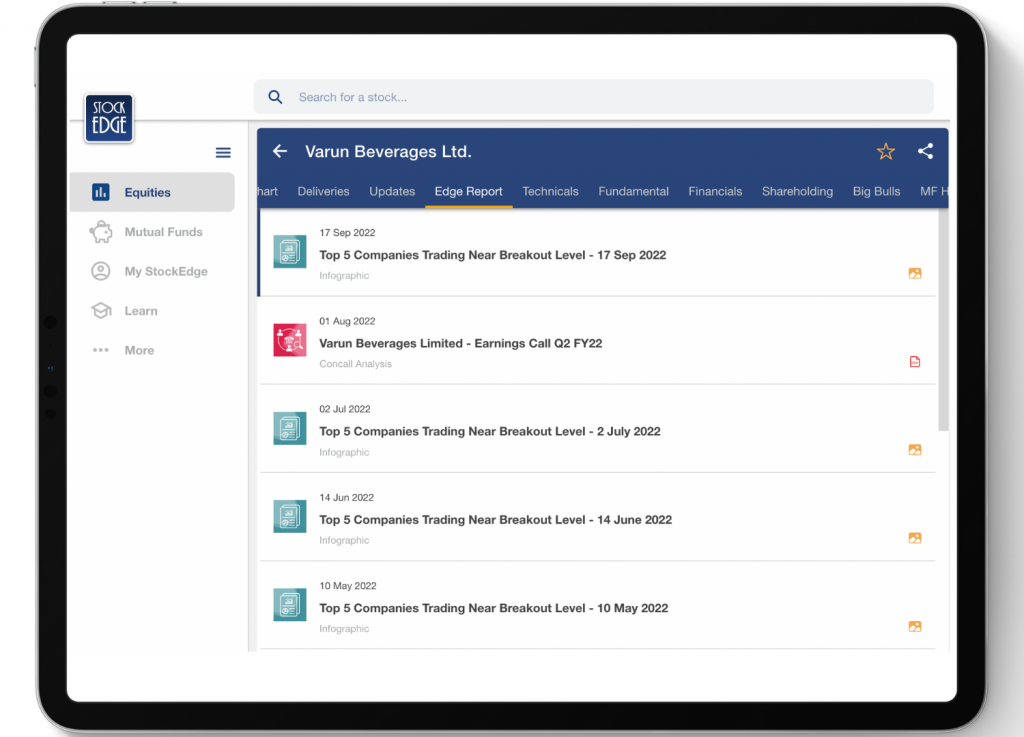The width and height of the screenshot is (1024, 737).
Task: Click the StockEdge logo
Action: tap(109, 118)
